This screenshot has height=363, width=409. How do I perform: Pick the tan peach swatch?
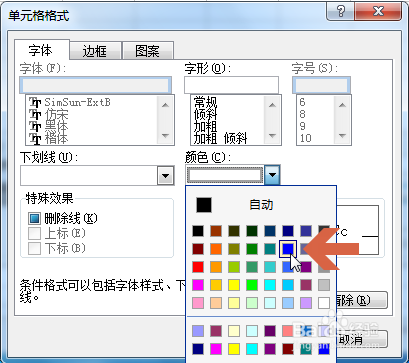coord(216,303)
